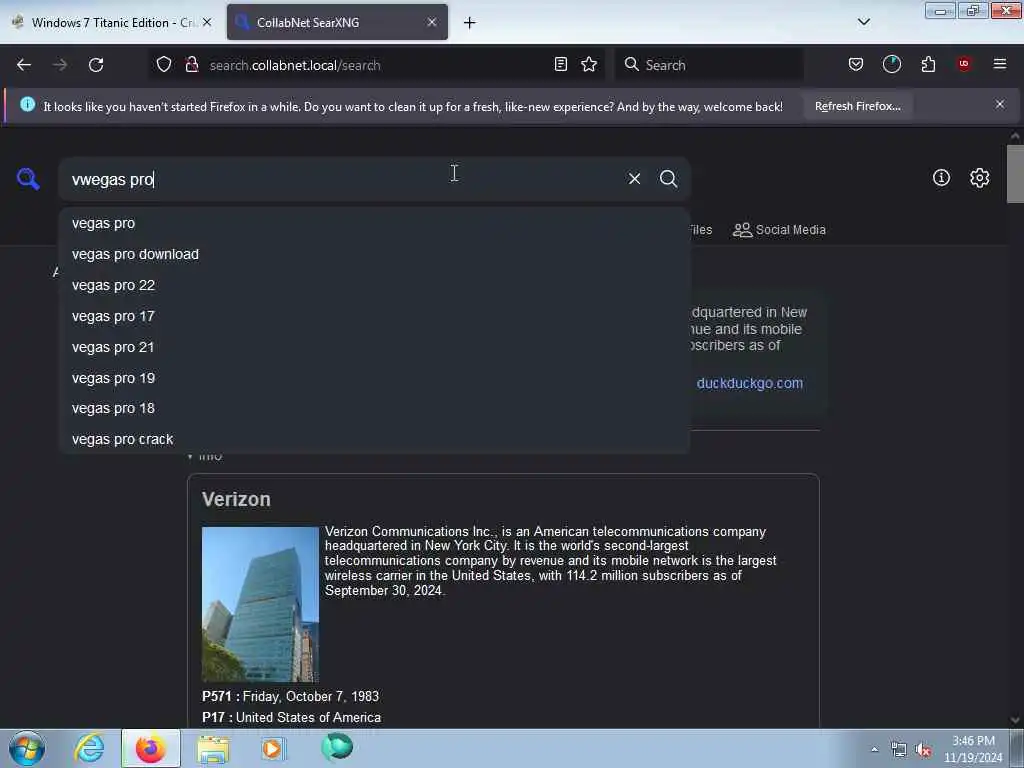Open the SearXNG about info icon
The height and width of the screenshot is (768, 1024).
(941, 178)
